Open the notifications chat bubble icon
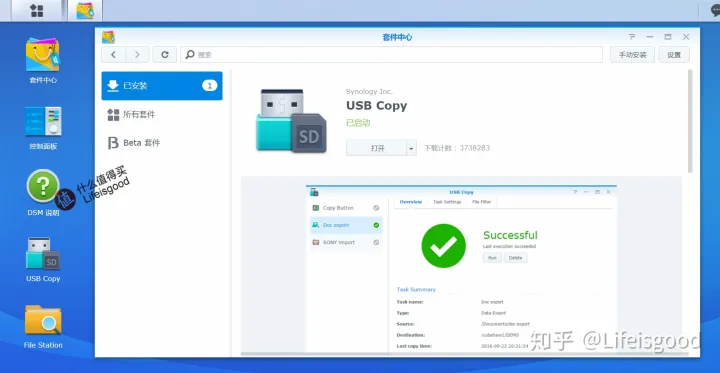This screenshot has height=373, width=720. coord(714,11)
